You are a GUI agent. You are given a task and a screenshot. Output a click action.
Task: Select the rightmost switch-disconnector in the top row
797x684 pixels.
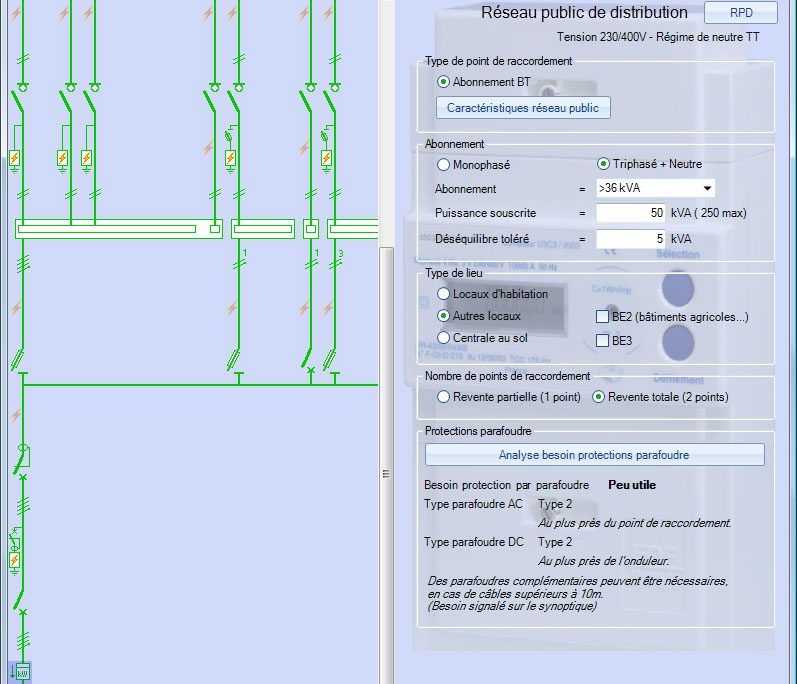pyautogui.click(x=331, y=98)
